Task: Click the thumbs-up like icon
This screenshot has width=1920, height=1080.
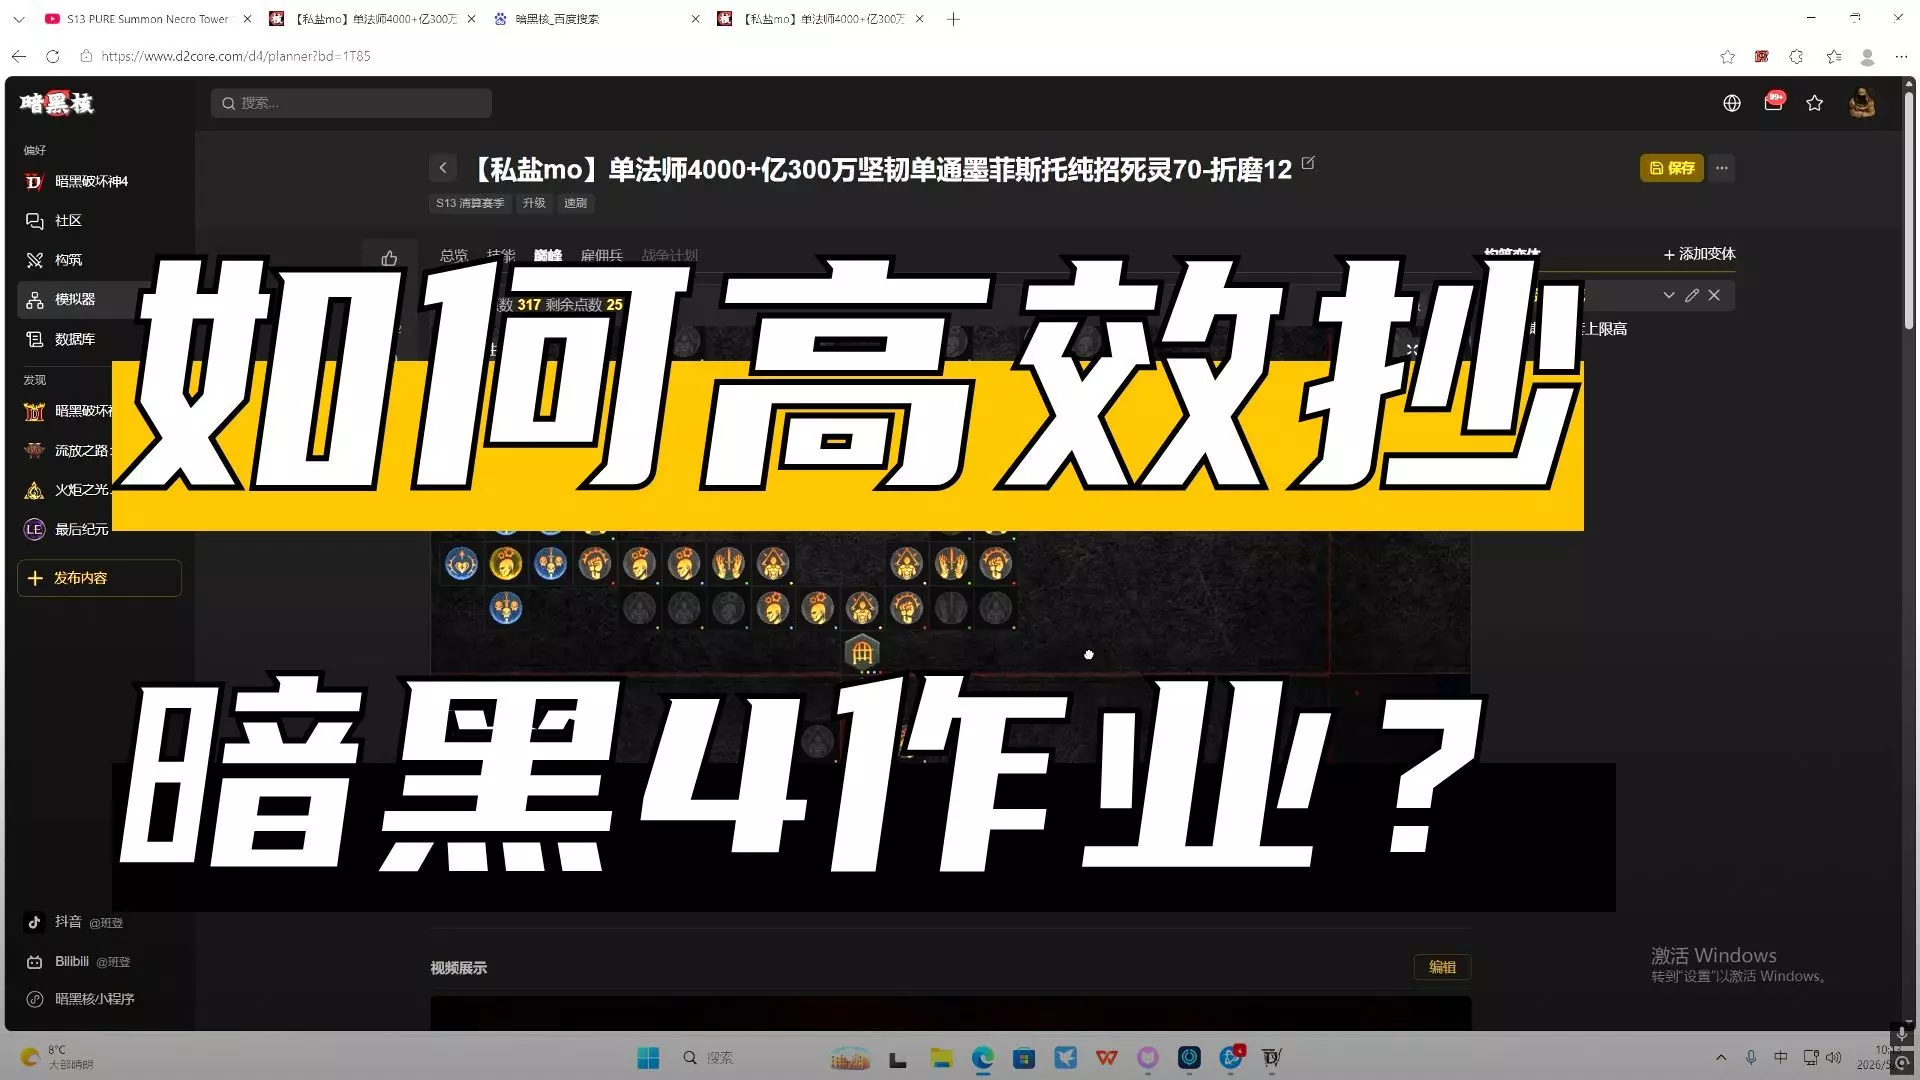Action: pos(389,259)
